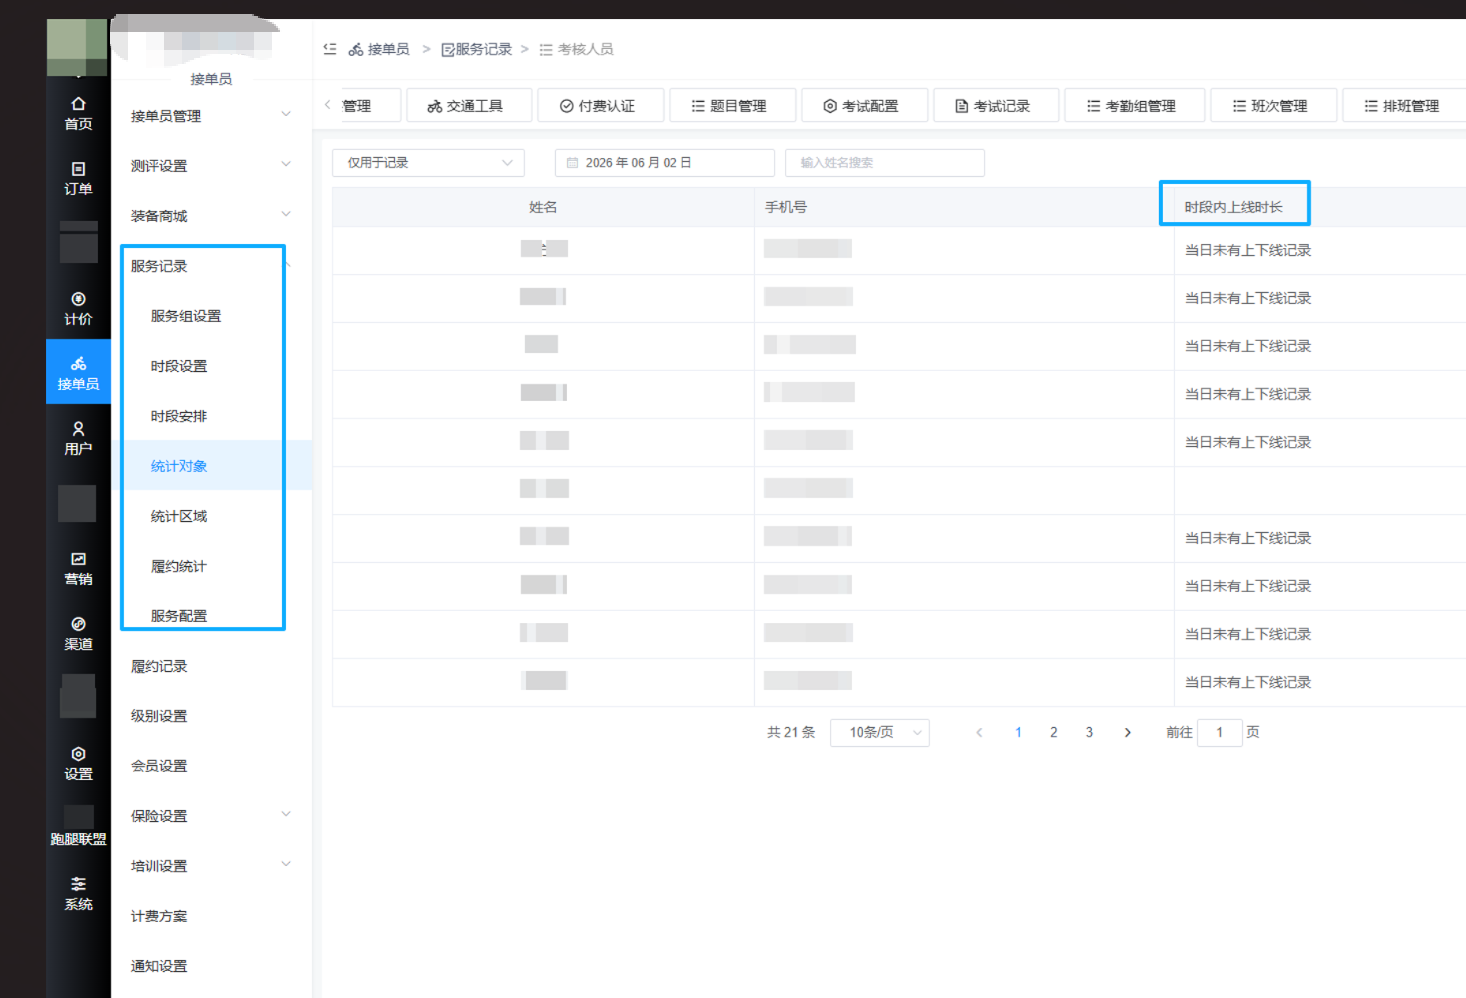Switch to the 排班管理 tab
The image size is (1466, 998).
click(x=1405, y=106)
